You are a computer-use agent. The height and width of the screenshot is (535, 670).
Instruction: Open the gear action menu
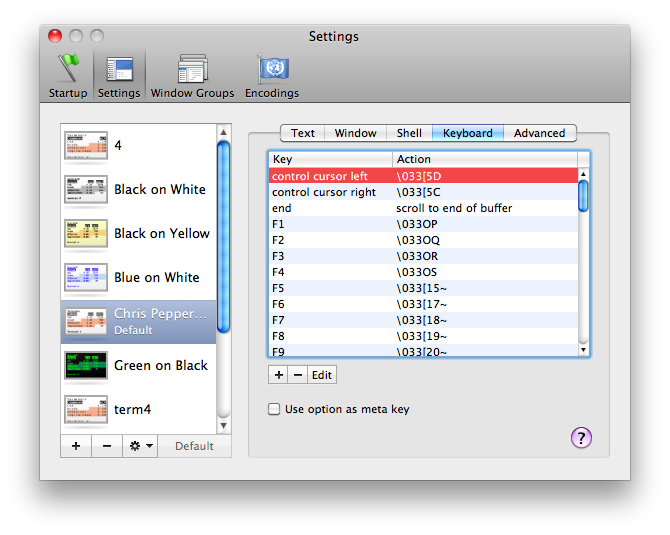point(140,446)
